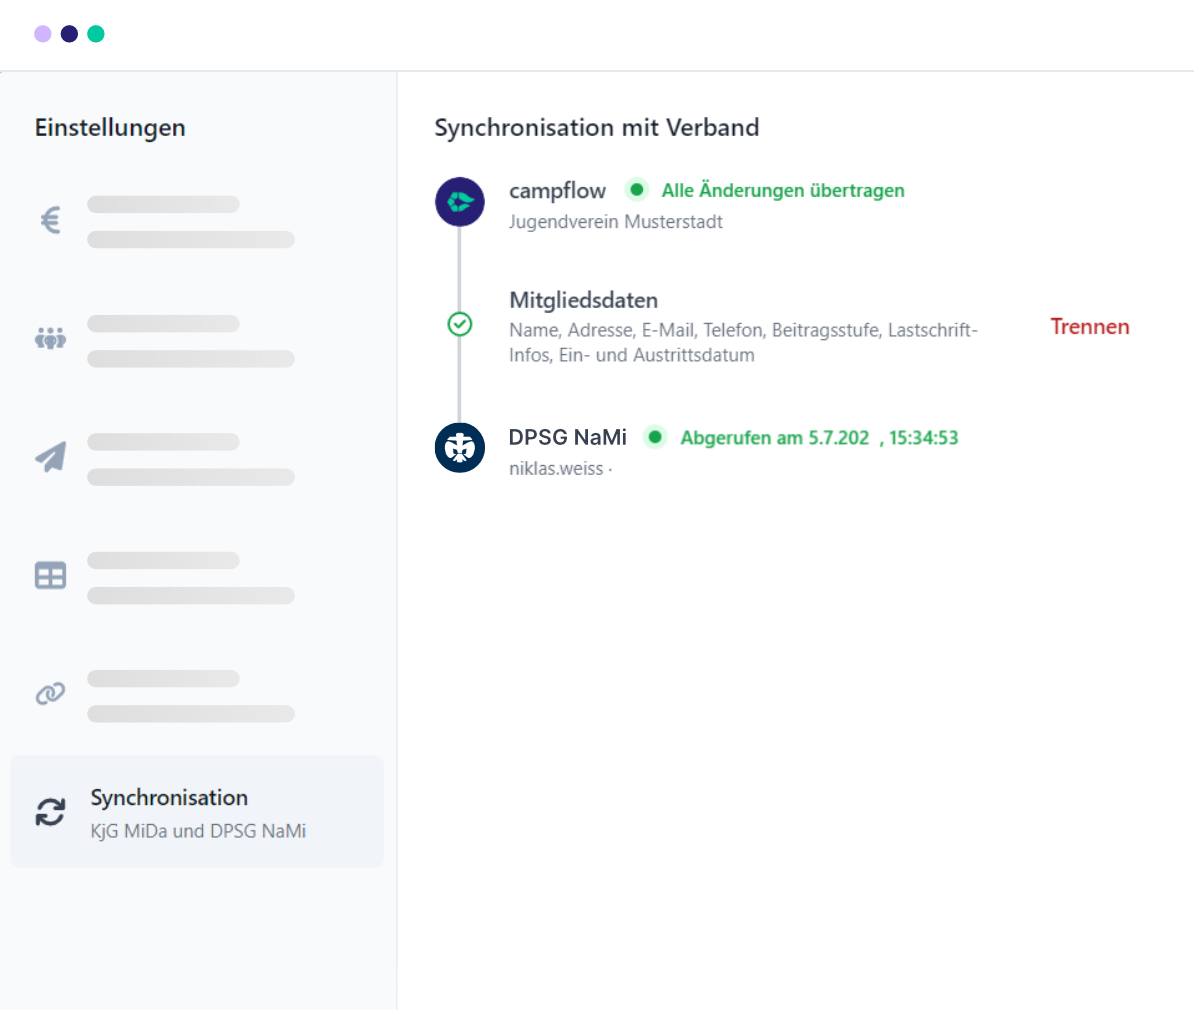1194x1010 pixels.
Task: Click the Einstellungen heading
Action: click(110, 128)
